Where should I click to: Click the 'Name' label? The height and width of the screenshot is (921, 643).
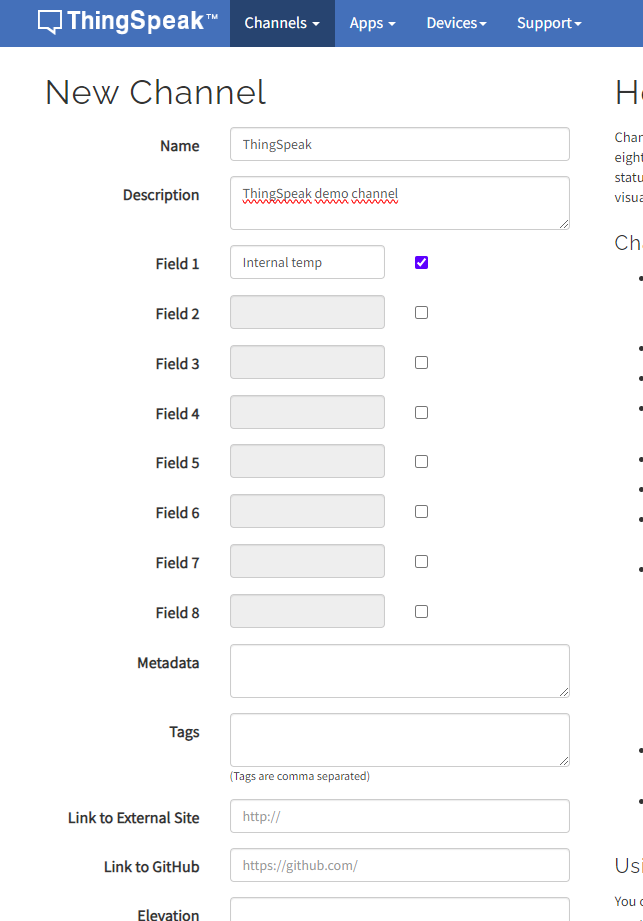pyautogui.click(x=180, y=146)
